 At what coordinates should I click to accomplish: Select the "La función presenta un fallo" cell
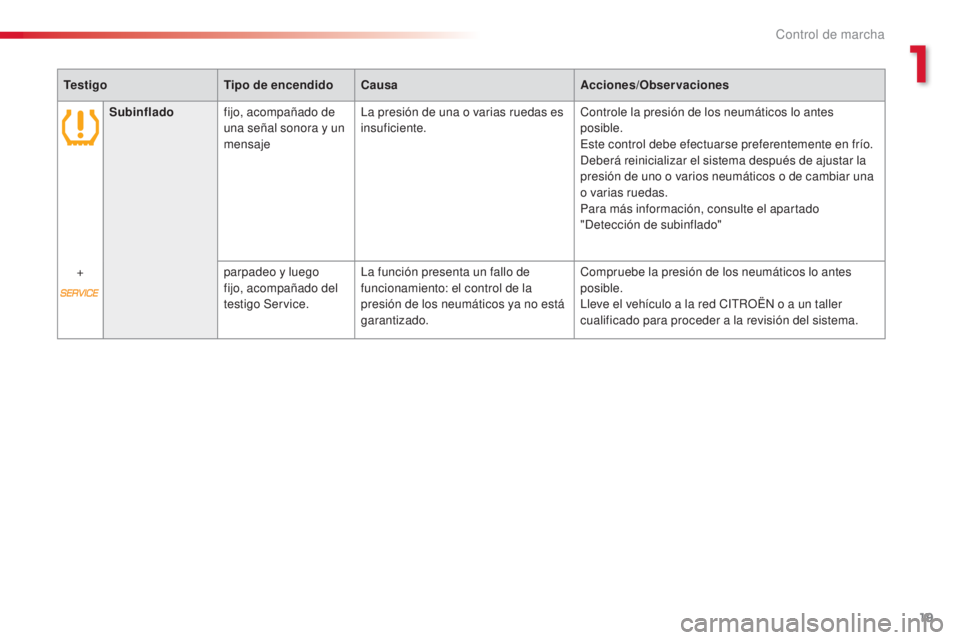point(463,296)
